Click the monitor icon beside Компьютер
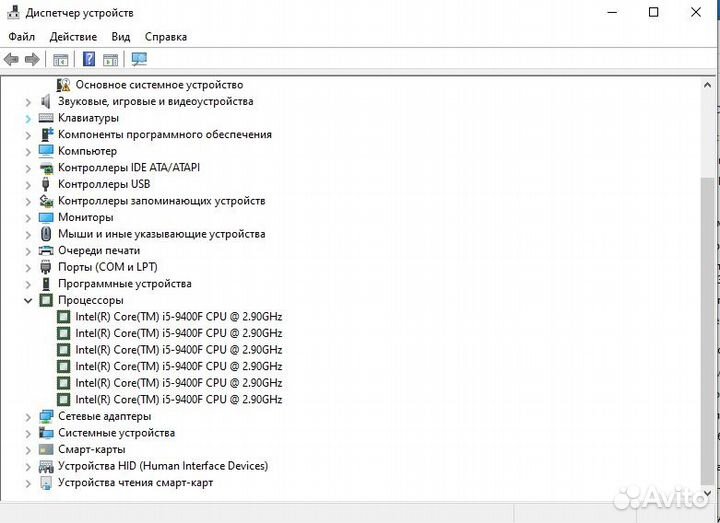The image size is (720, 523). coord(46,151)
